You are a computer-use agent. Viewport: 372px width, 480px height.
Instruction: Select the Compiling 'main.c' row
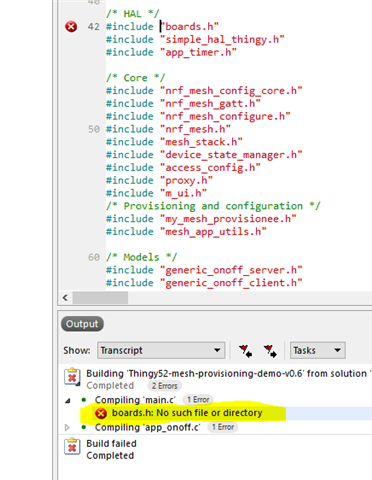[x=135, y=400]
